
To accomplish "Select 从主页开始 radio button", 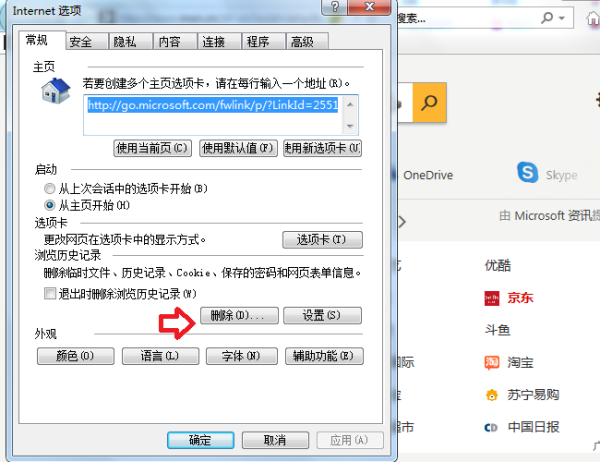I will (49, 206).
